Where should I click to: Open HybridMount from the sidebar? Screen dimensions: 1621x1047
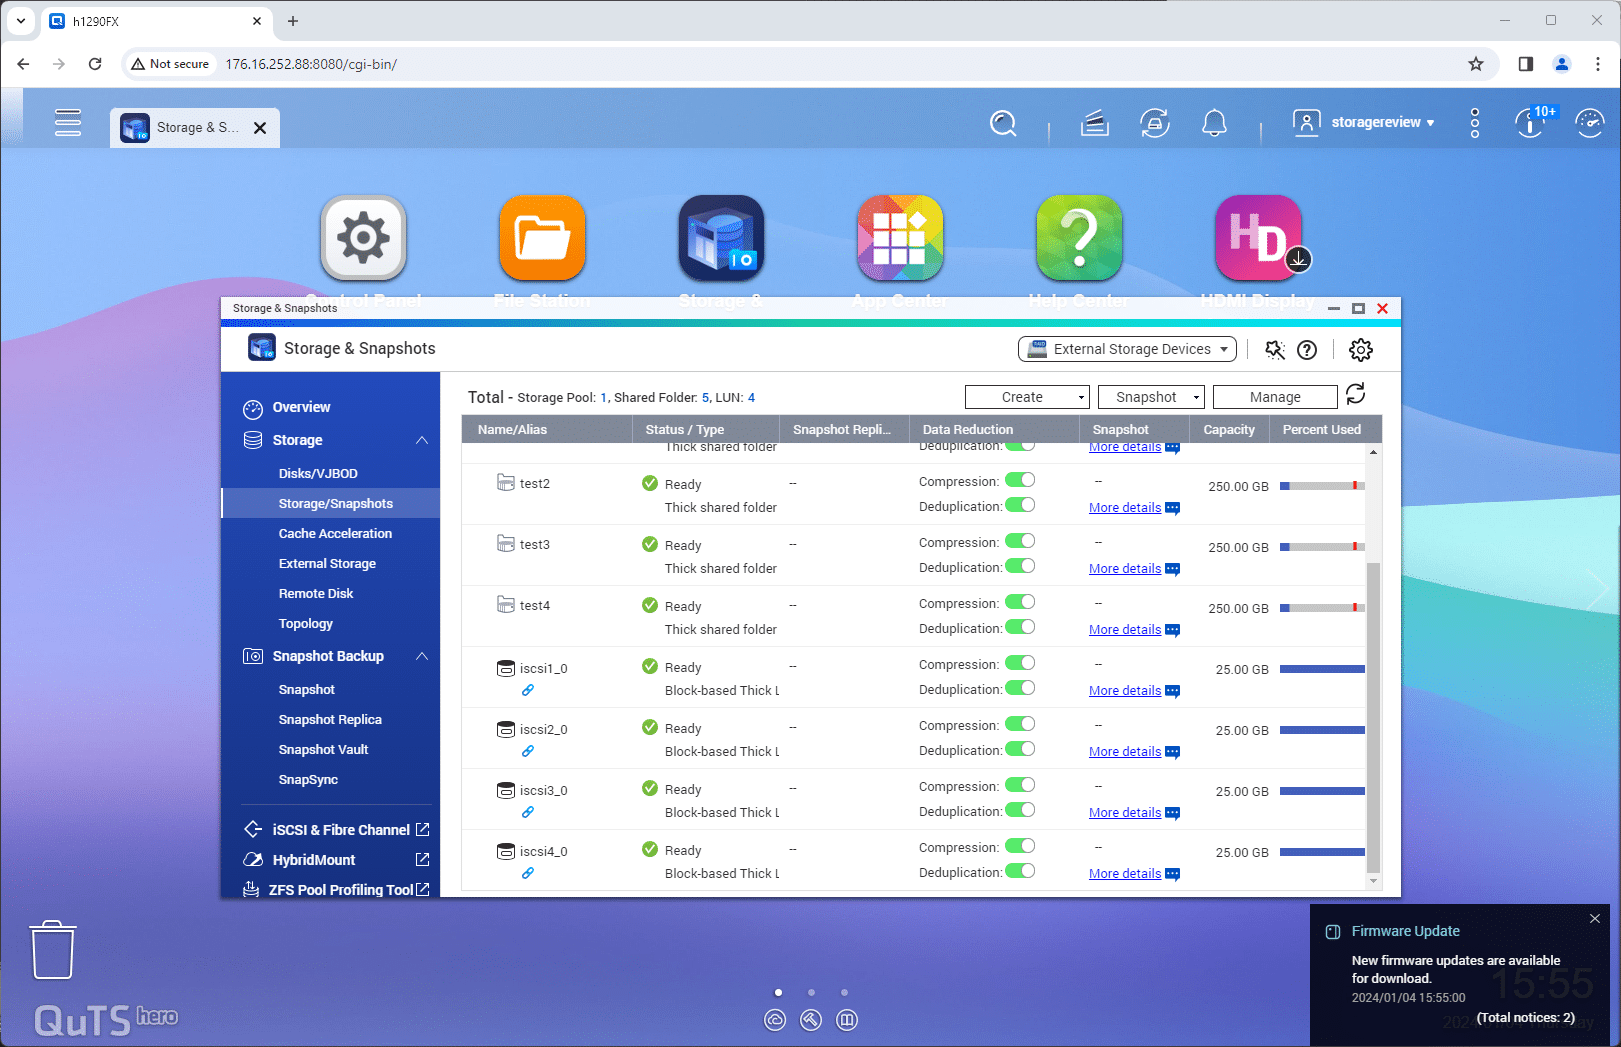click(x=313, y=860)
